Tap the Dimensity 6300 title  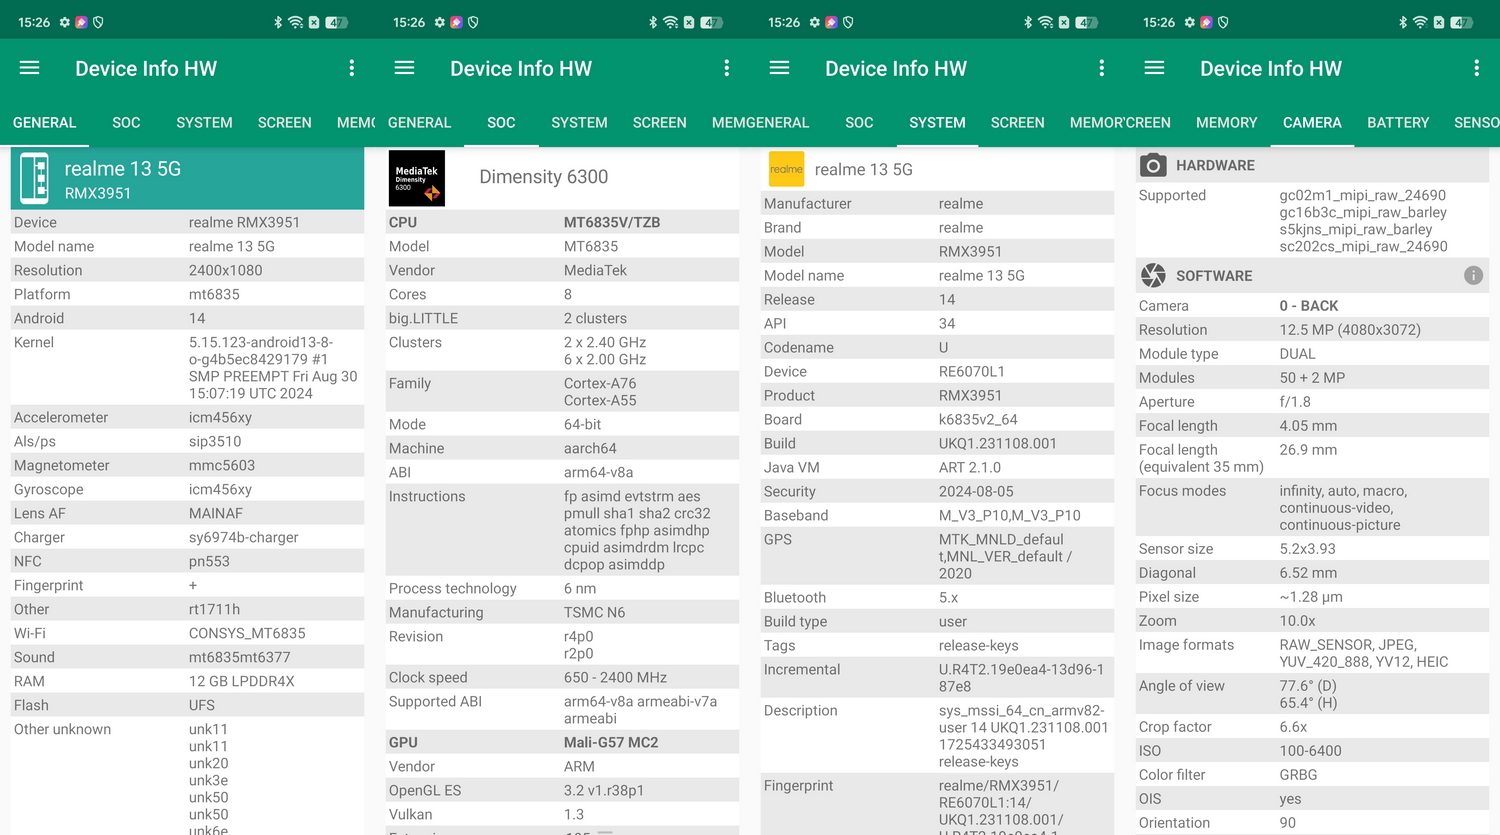543,177
